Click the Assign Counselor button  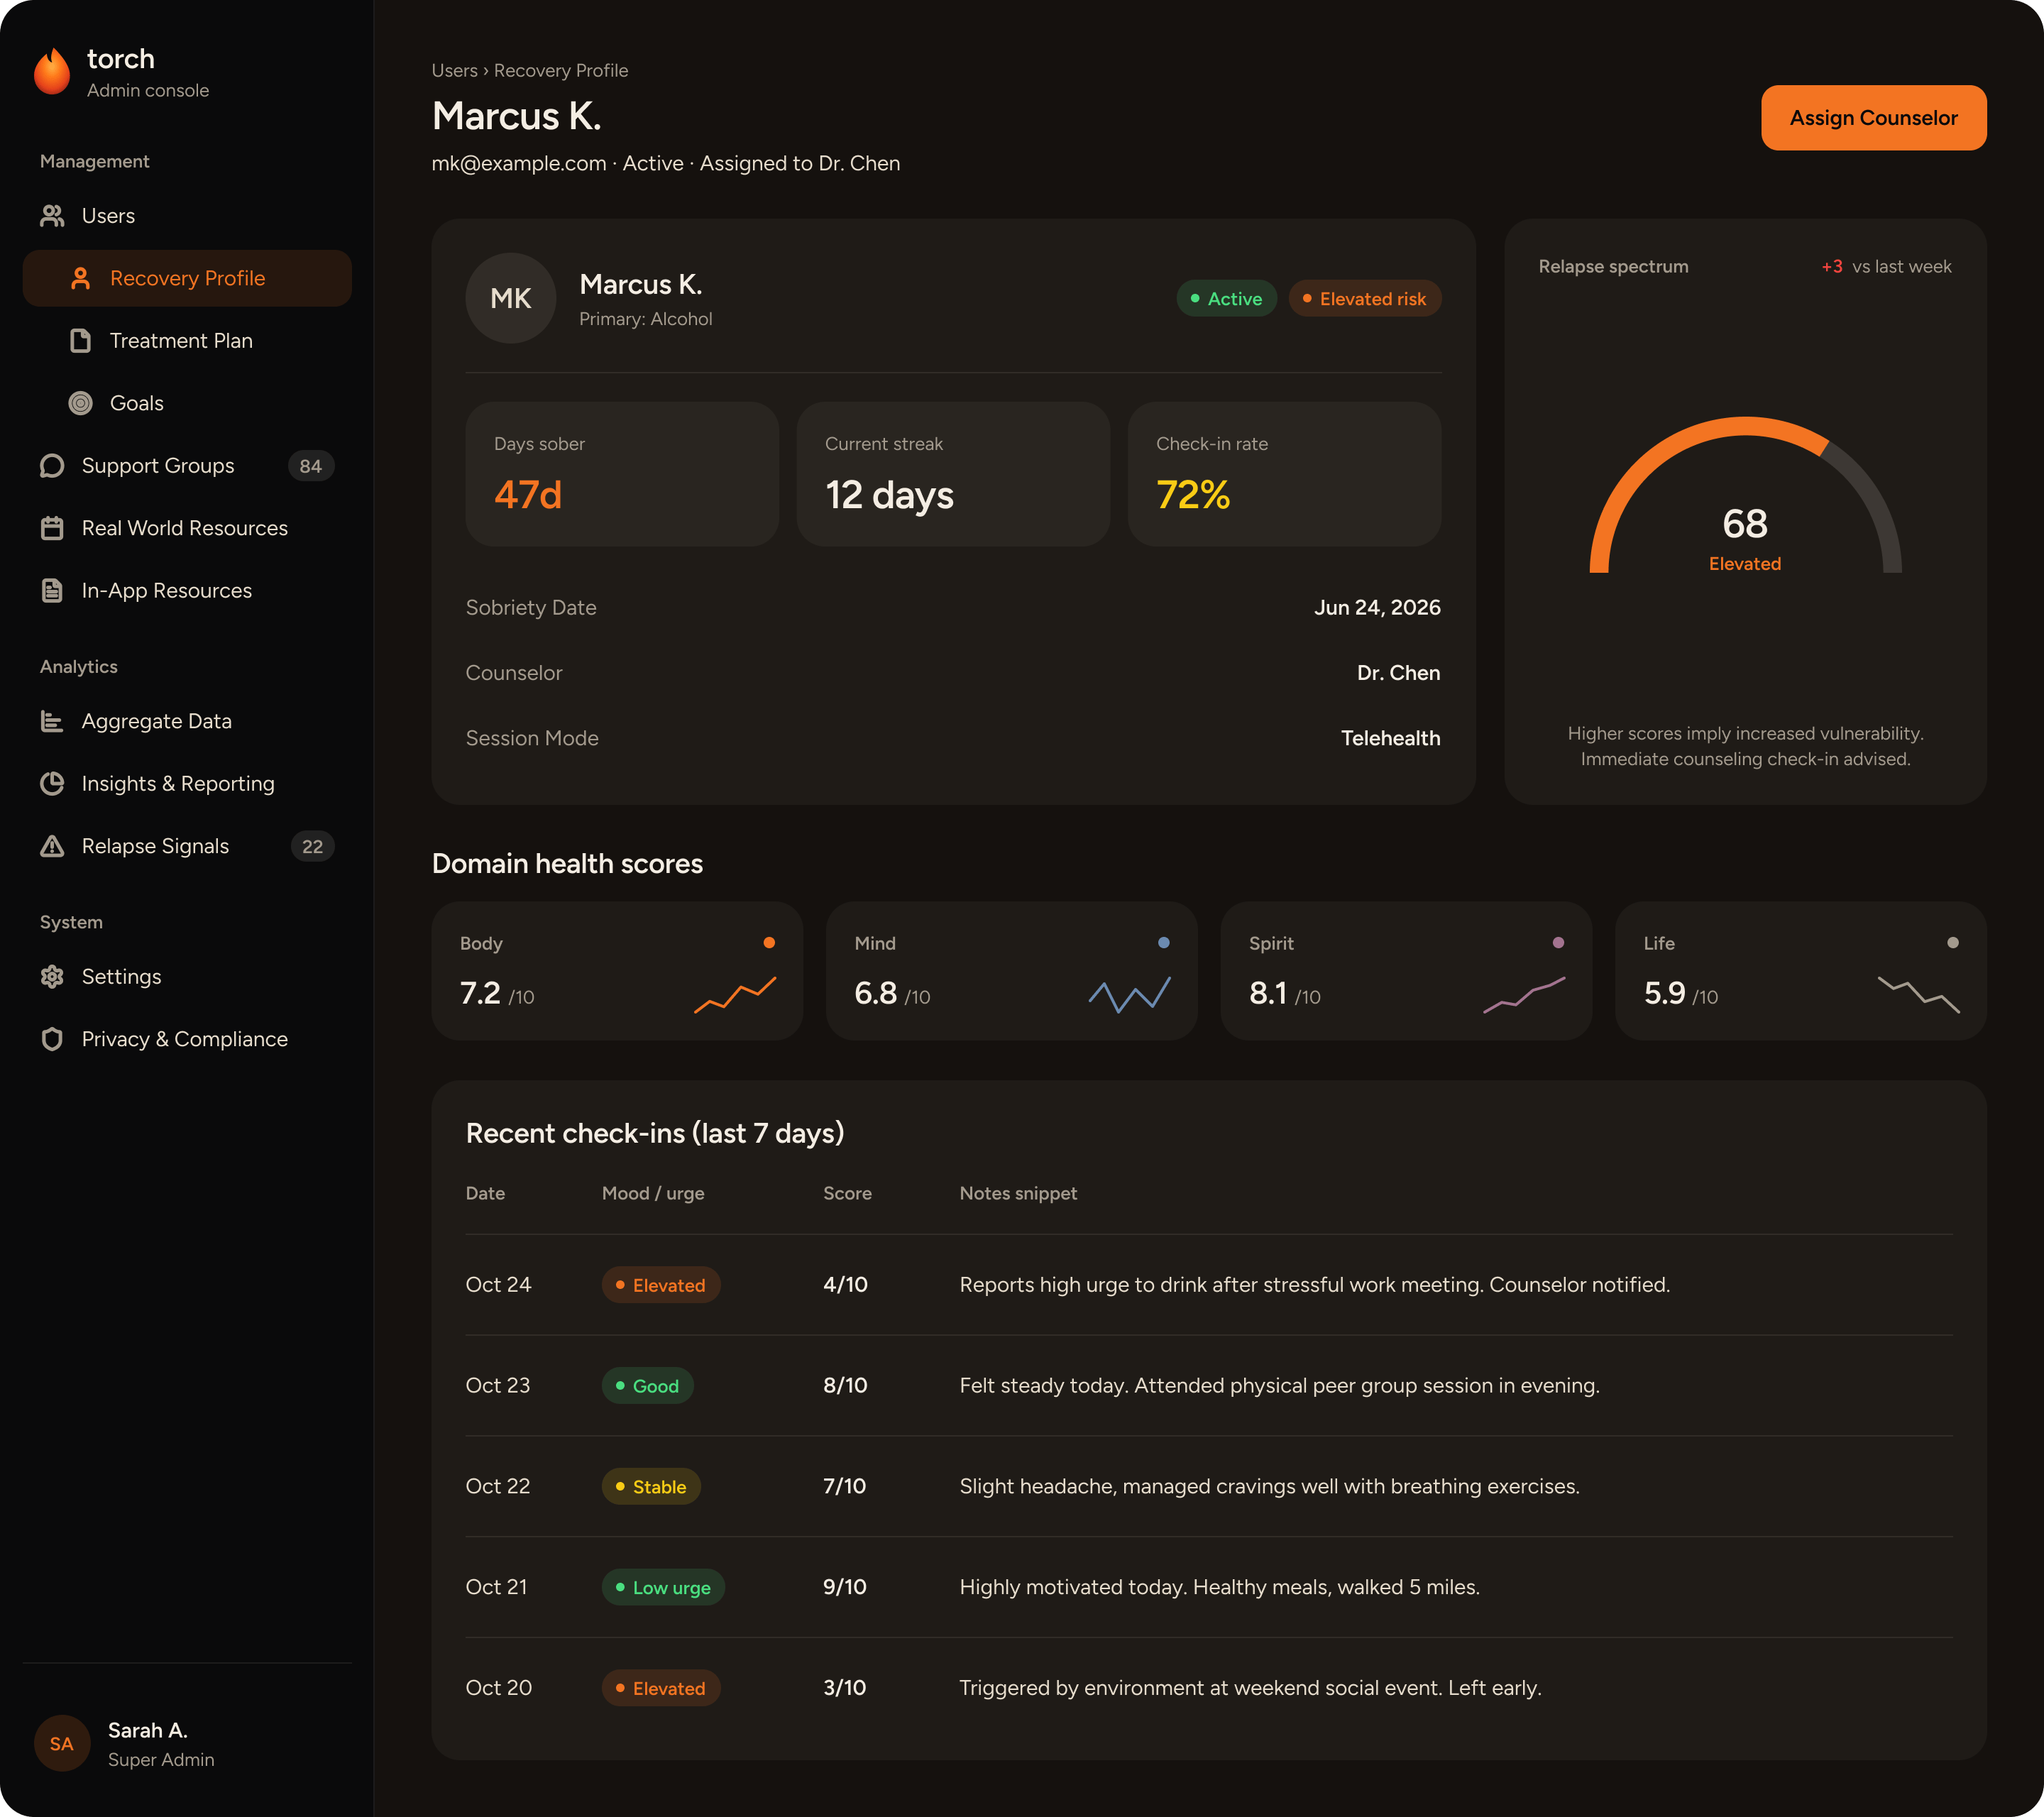click(x=1873, y=118)
